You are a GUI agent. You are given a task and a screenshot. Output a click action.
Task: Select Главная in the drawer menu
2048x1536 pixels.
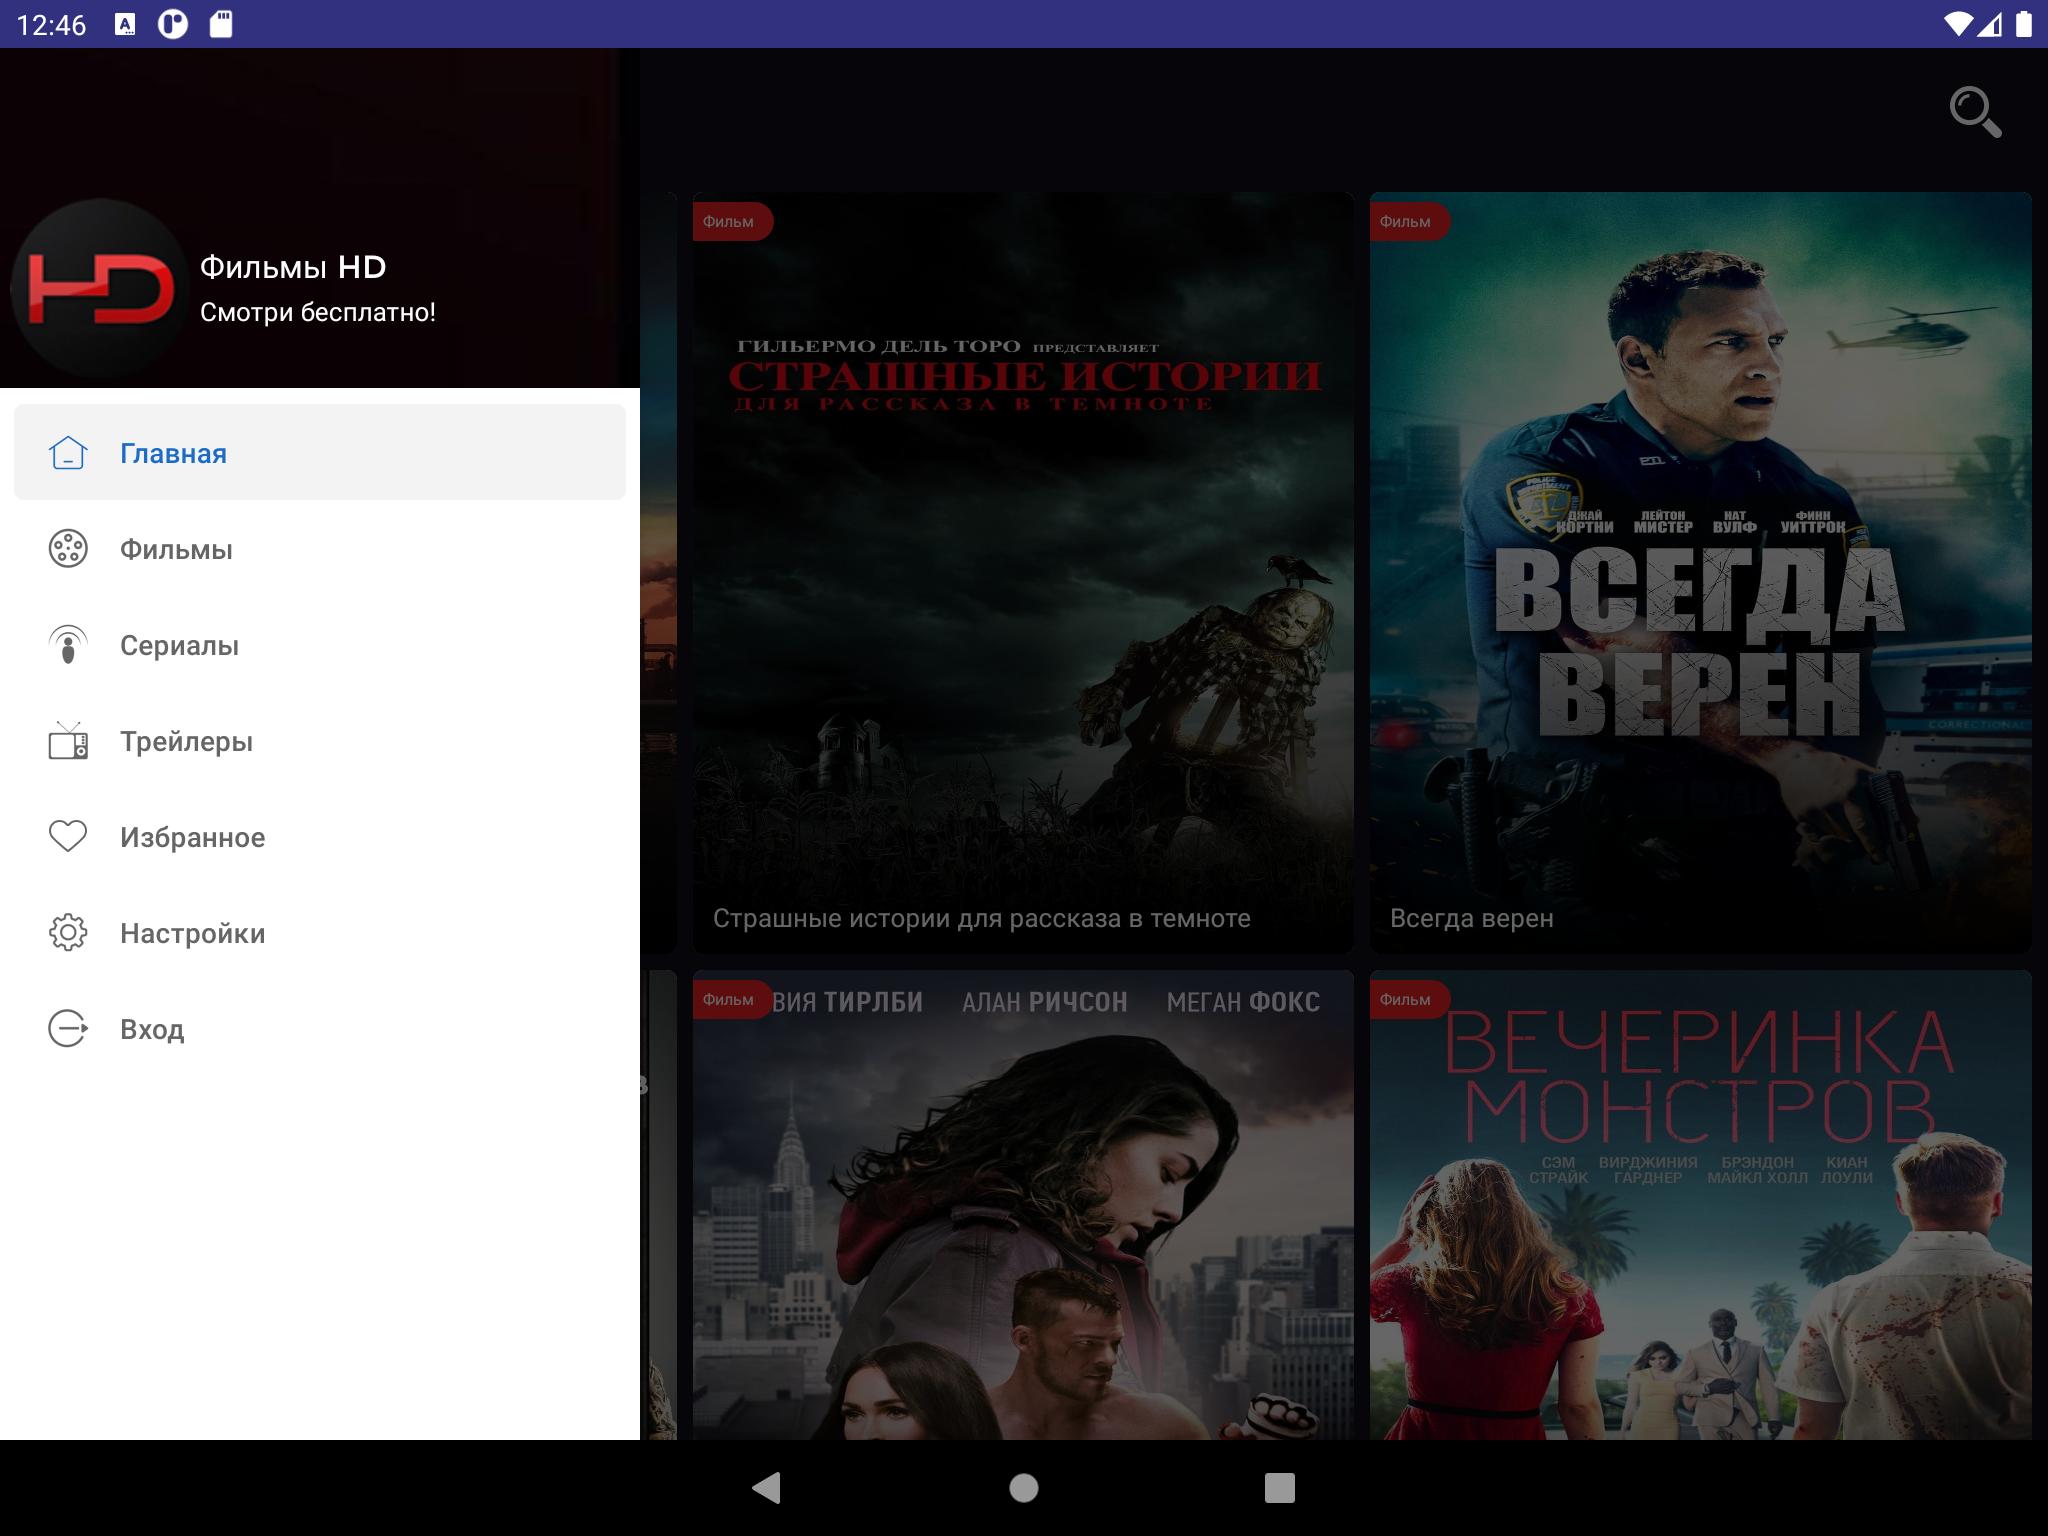(x=320, y=452)
